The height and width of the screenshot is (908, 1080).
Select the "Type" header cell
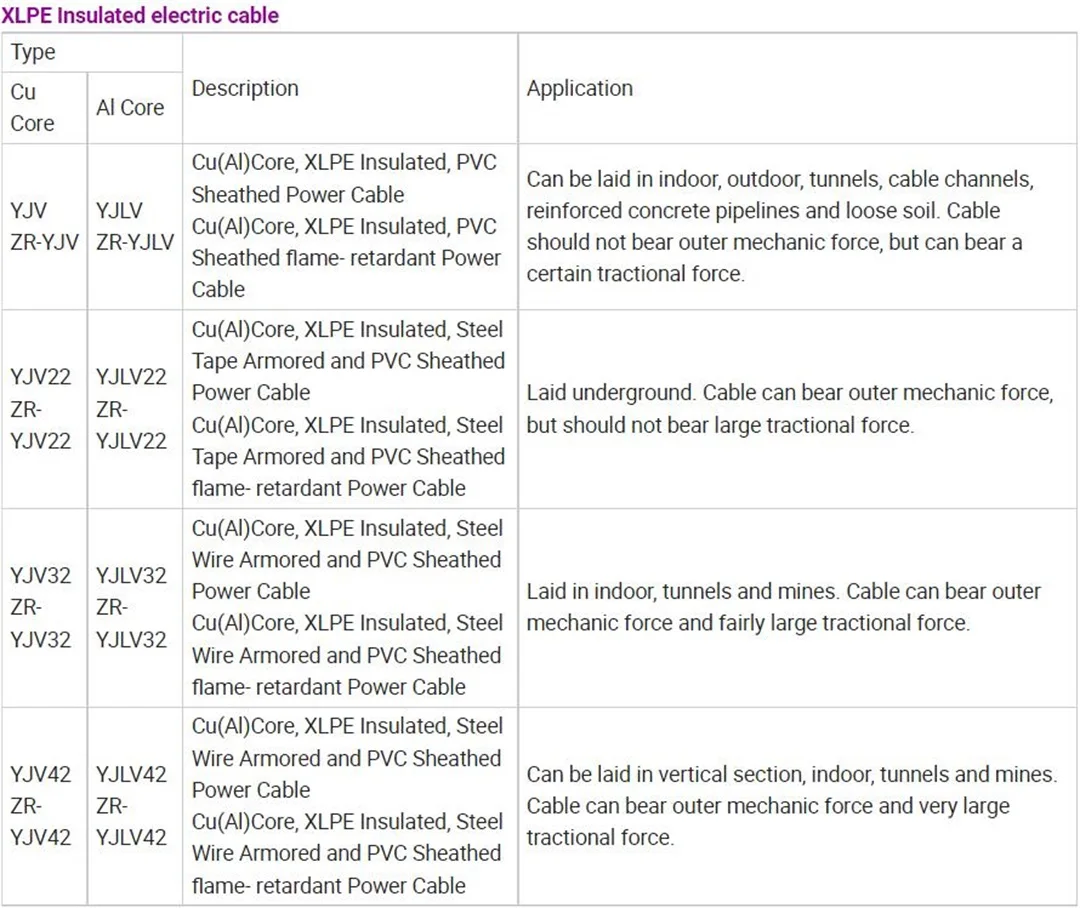coord(34,53)
